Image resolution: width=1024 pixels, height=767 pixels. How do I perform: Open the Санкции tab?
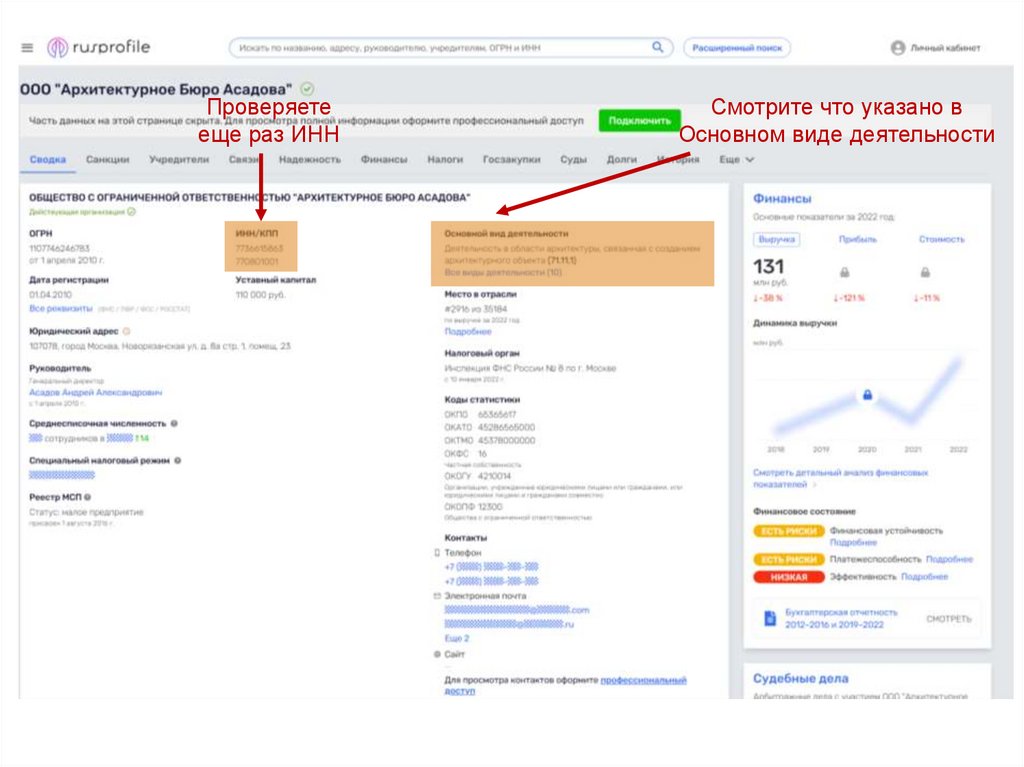pos(108,159)
